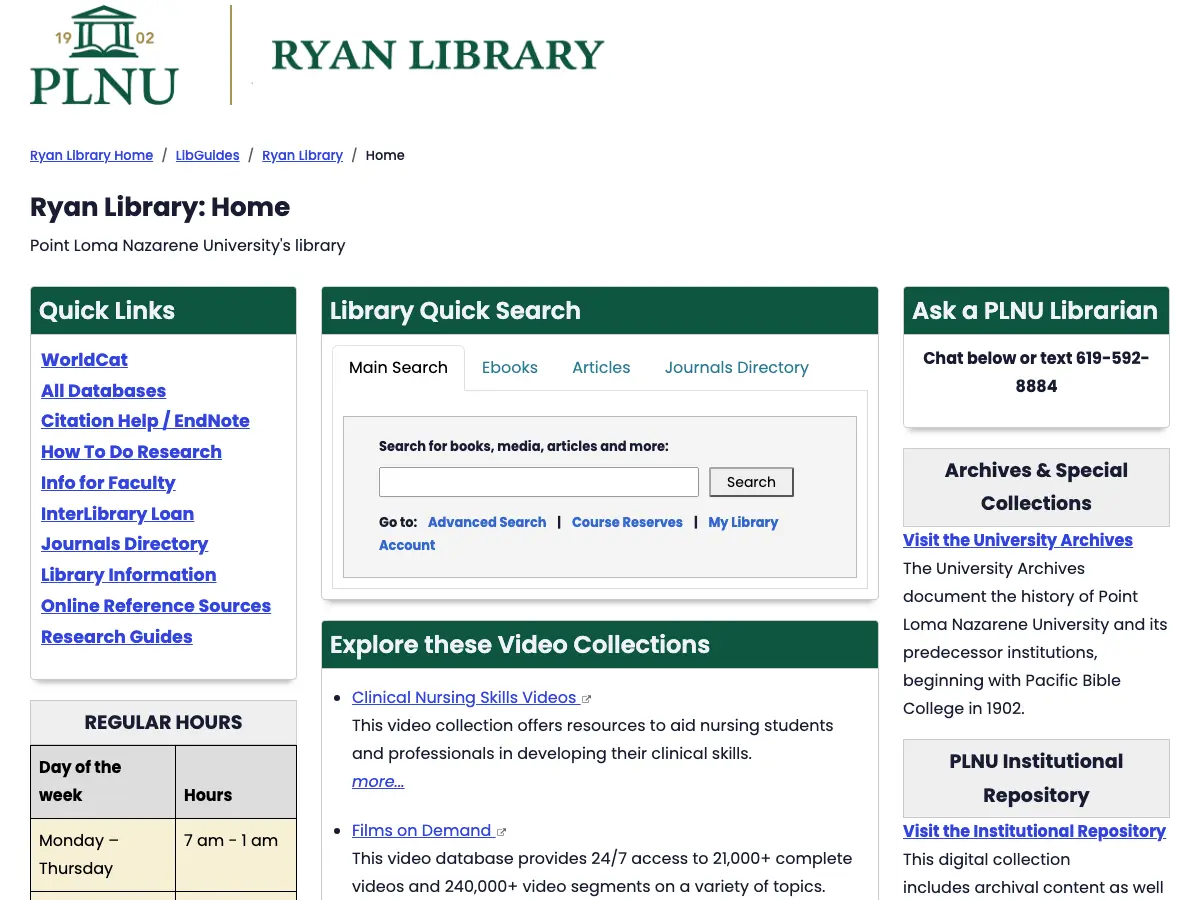Open Journals Directory quick link in sidebar
Viewport: 1200px width, 900px height.
click(124, 544)
